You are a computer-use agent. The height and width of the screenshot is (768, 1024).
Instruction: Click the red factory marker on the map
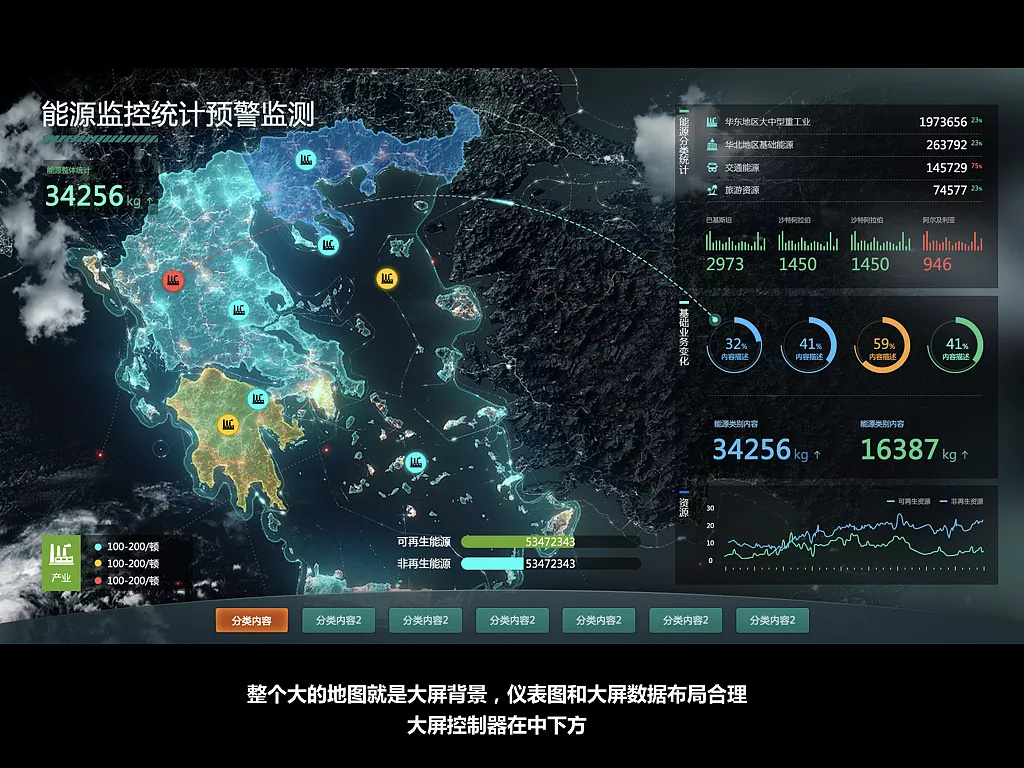[173, 281]
